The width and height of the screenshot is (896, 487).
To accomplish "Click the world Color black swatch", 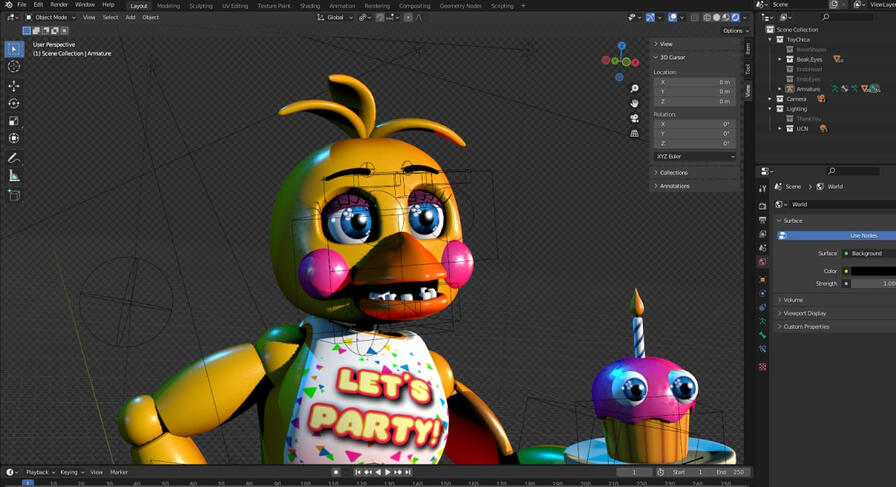I will tap(873, 271).
